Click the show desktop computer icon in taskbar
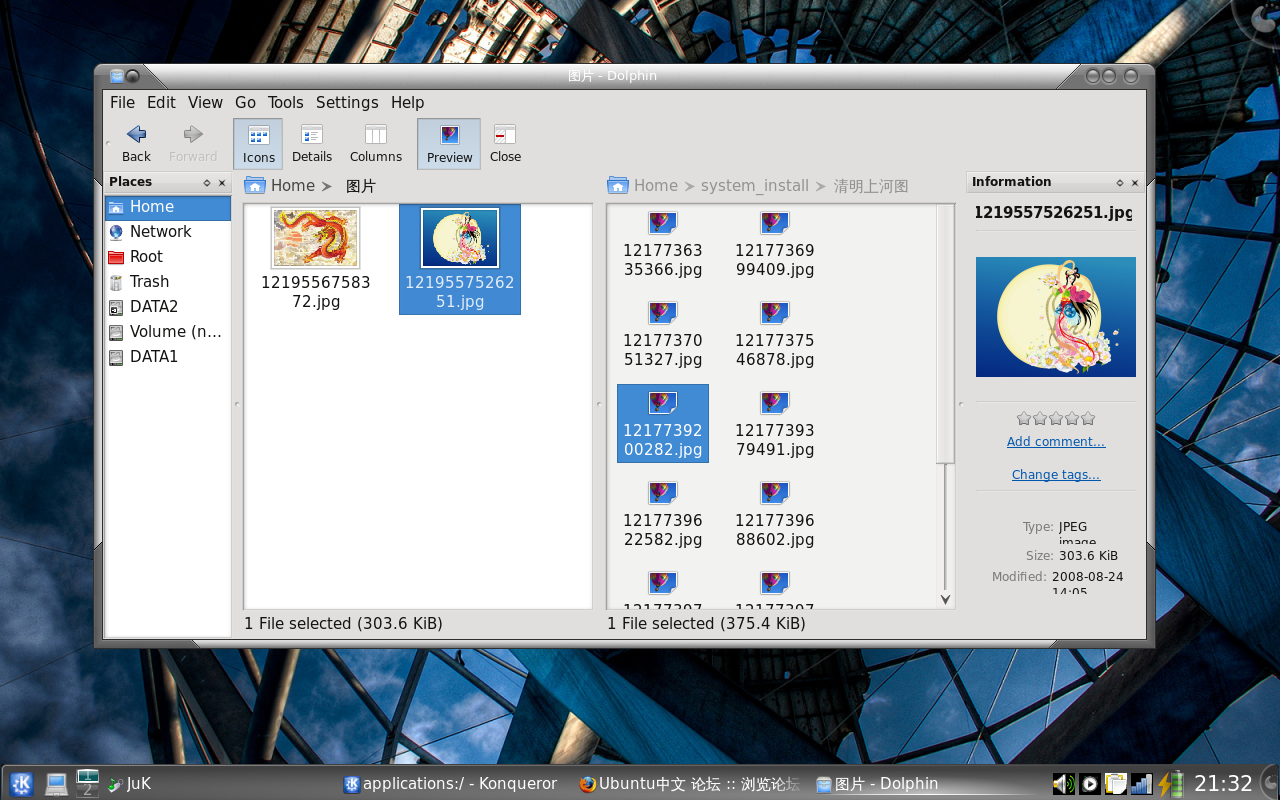Viewport: 1280px width, 800px height. click(56, 784)
